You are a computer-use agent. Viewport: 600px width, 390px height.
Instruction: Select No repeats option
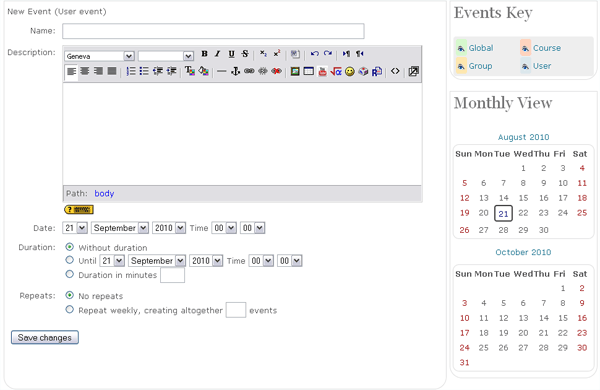[x=69, y=295]
